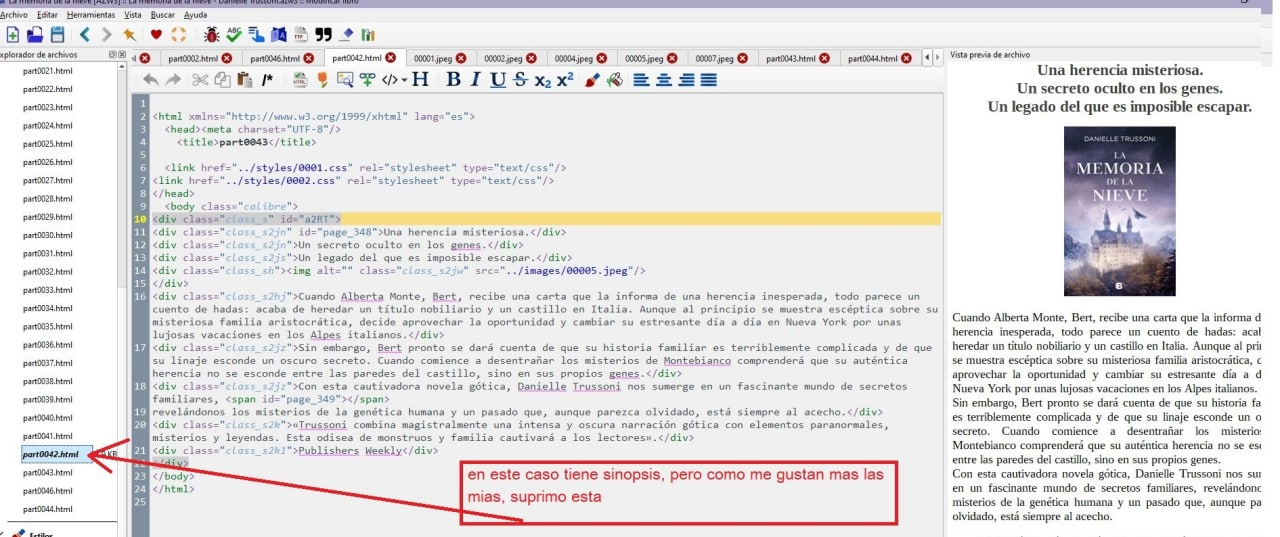Undo the last edit in the editor
The image size is (1280, 537).
point(151,80)
